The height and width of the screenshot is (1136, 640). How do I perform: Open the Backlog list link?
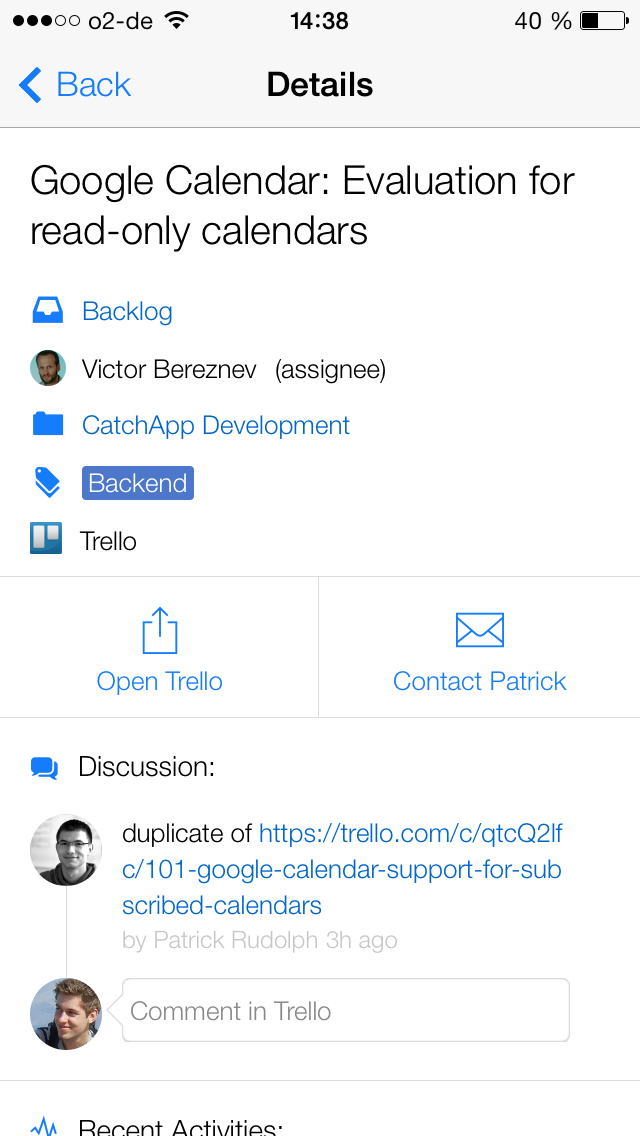point(127,312)
